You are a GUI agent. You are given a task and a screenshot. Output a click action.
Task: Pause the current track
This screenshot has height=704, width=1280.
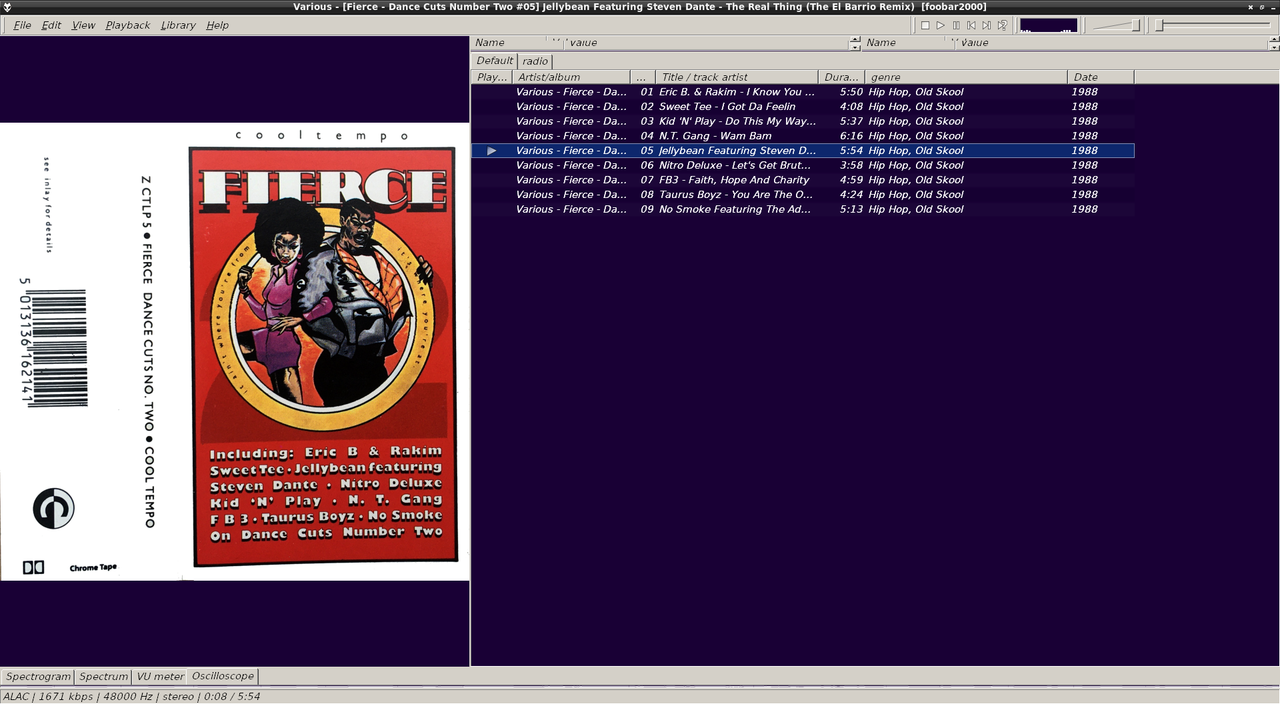(956, 25)
